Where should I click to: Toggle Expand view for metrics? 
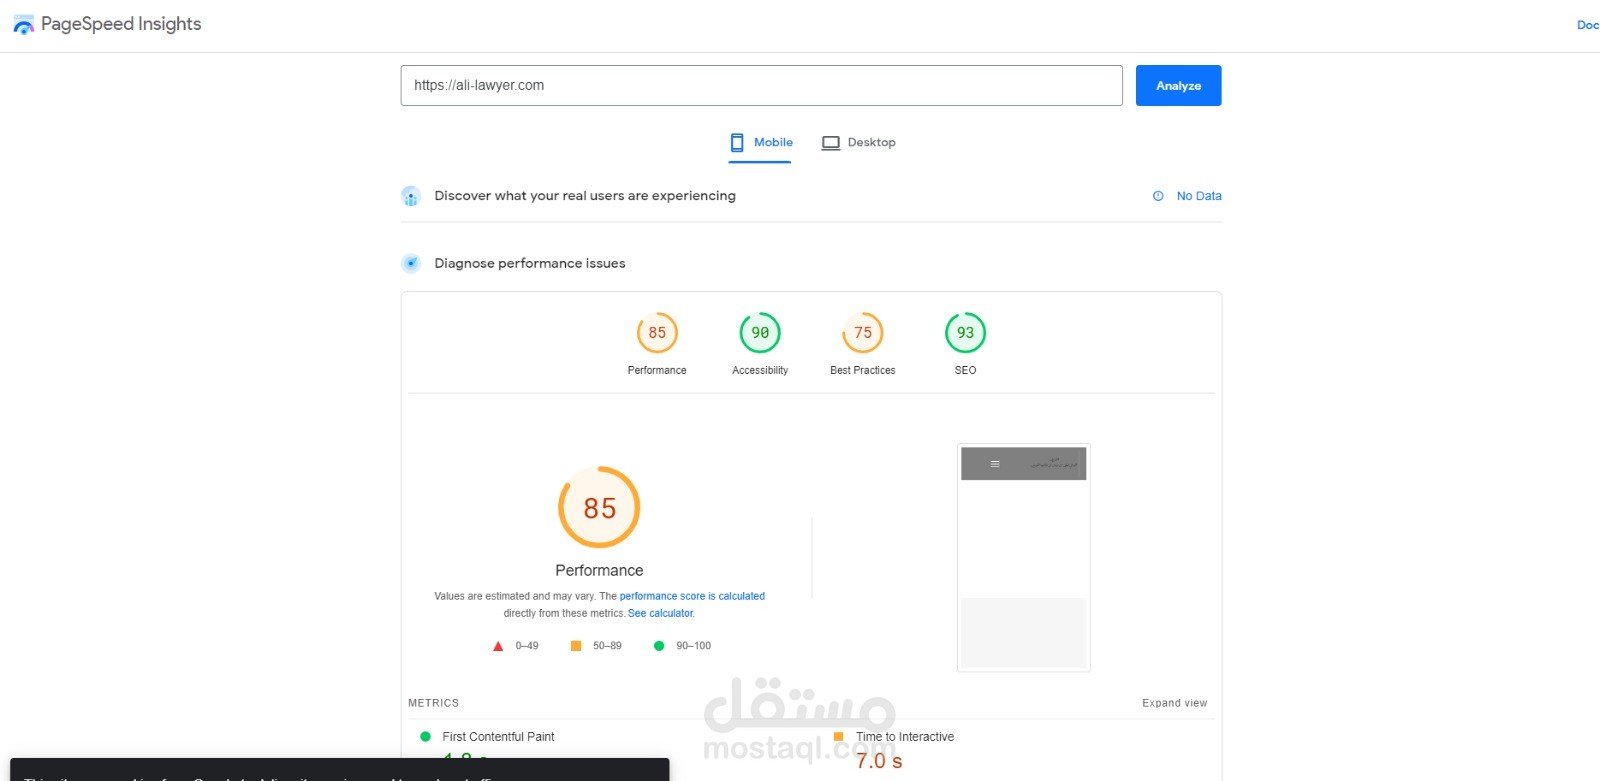click(x=1174, y=703)
